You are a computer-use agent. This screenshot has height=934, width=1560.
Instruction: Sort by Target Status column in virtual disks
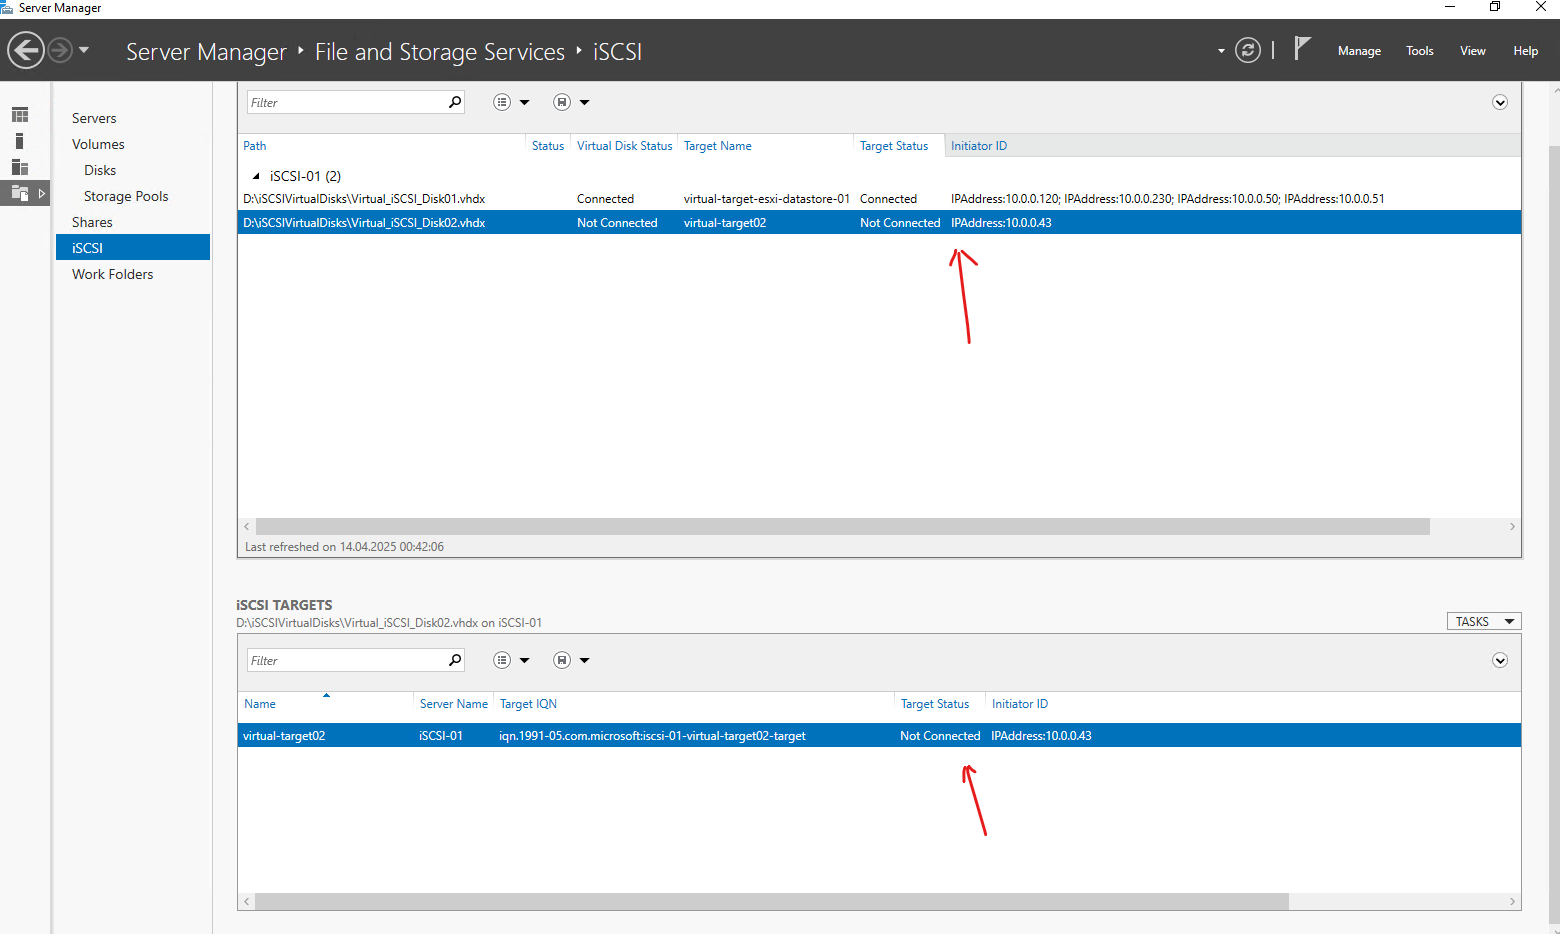click(893, 146)
